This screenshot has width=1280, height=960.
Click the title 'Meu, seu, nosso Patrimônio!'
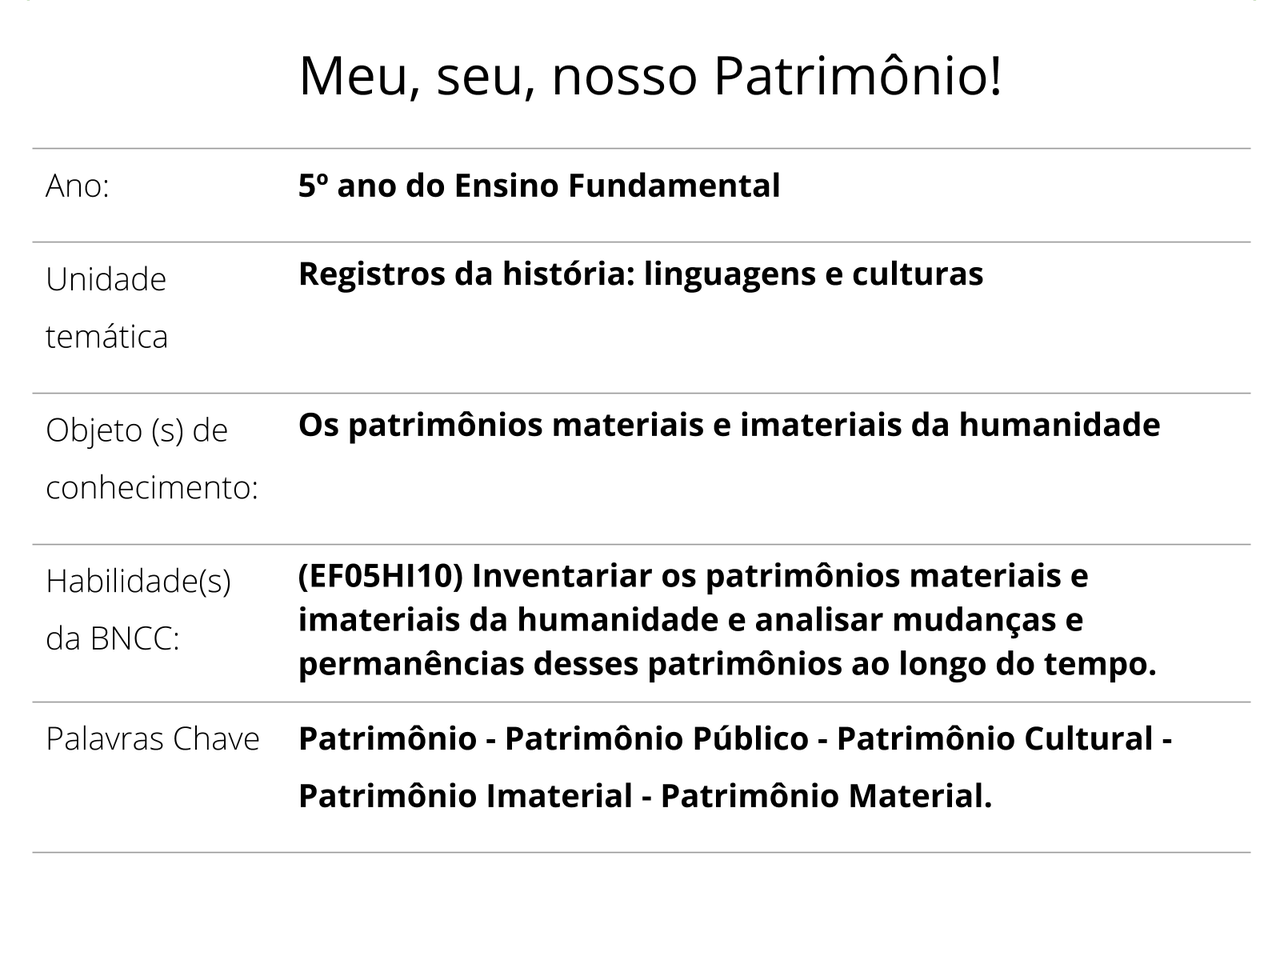(x=650, y=76)
